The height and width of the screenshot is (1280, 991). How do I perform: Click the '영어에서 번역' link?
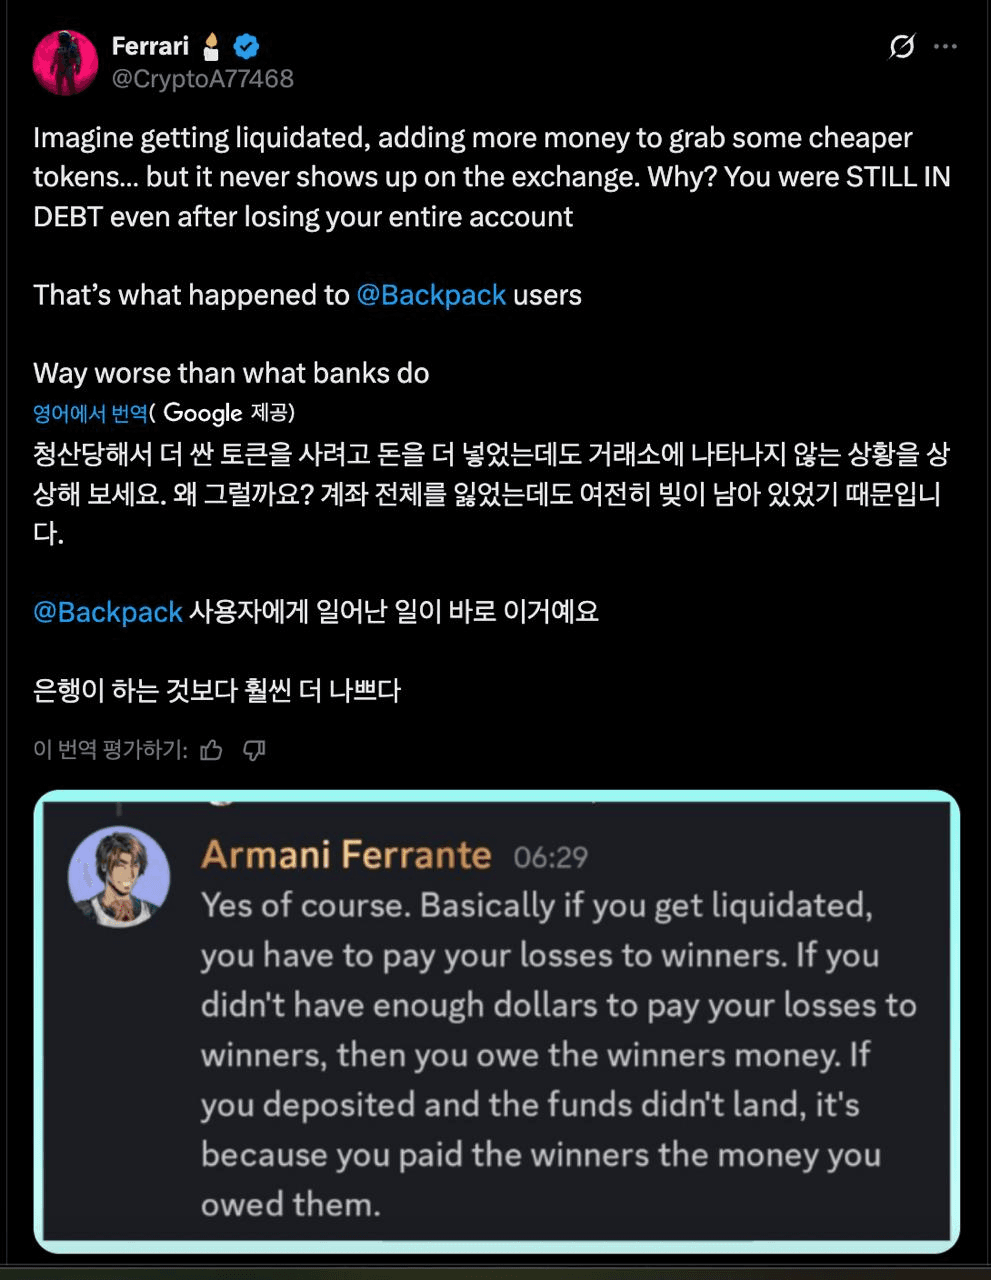pos(90,413)
